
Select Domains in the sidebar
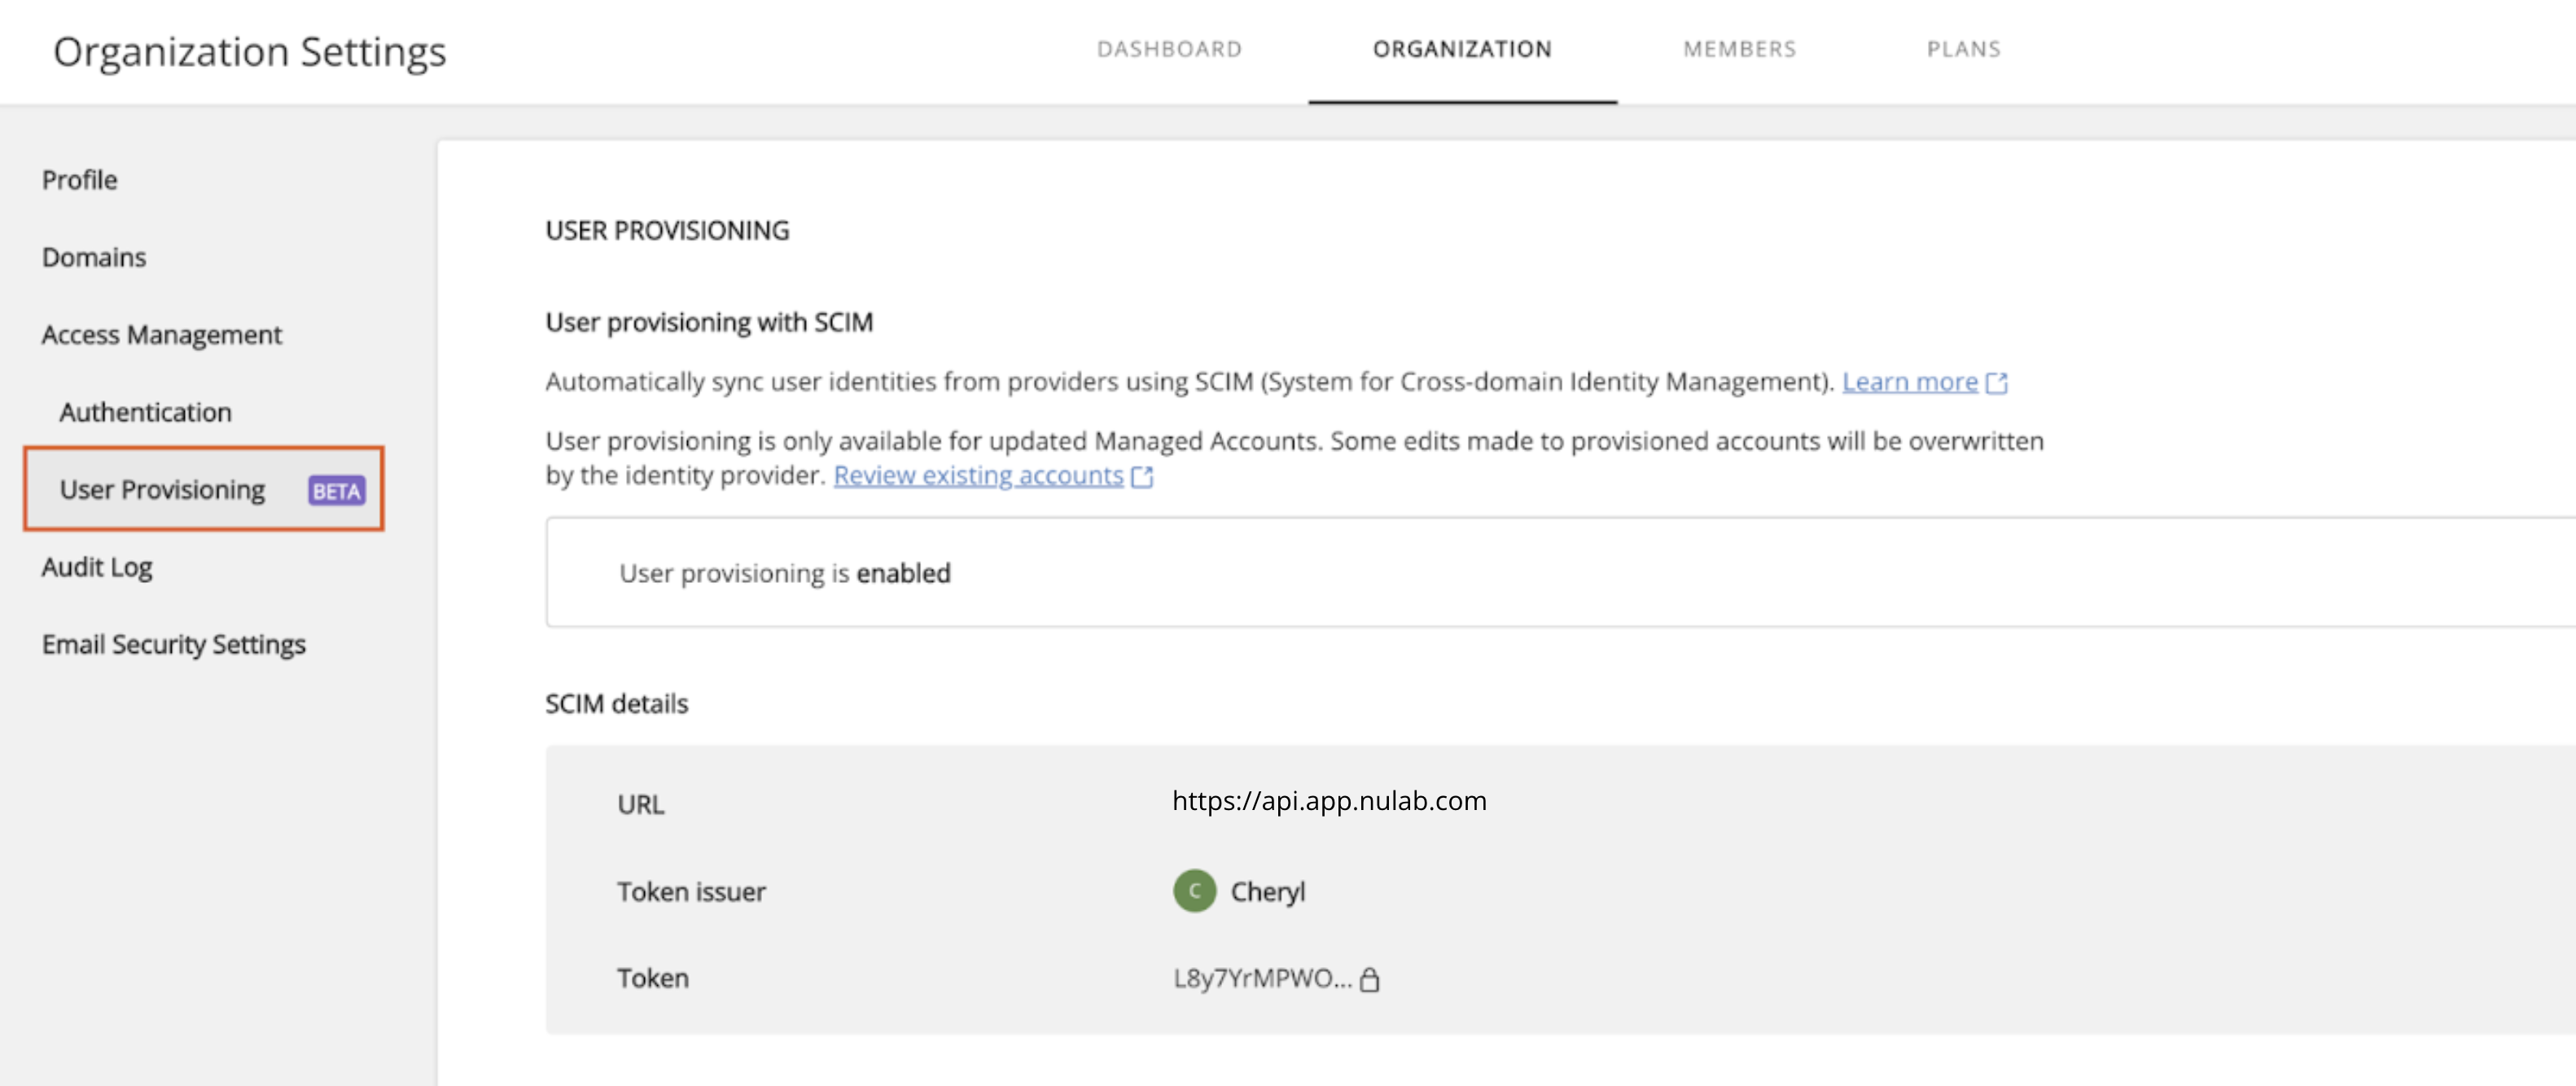(x=94, y=257)
